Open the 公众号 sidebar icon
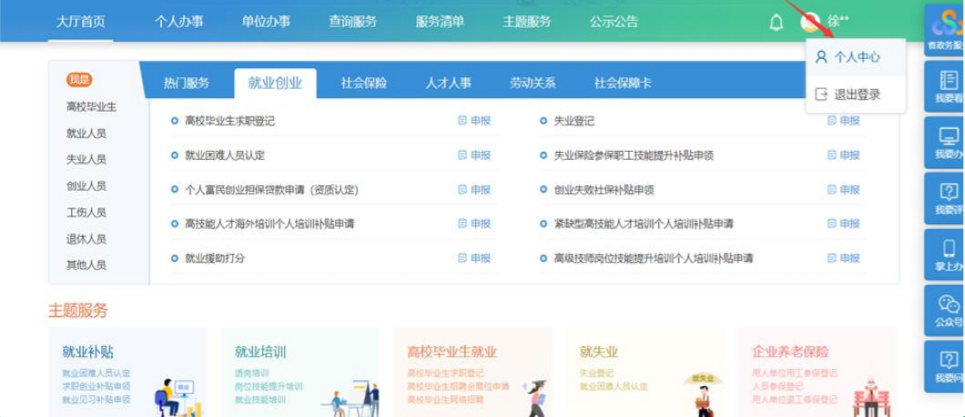The width and height of the screenshot is (965, 417). (945, 309)
